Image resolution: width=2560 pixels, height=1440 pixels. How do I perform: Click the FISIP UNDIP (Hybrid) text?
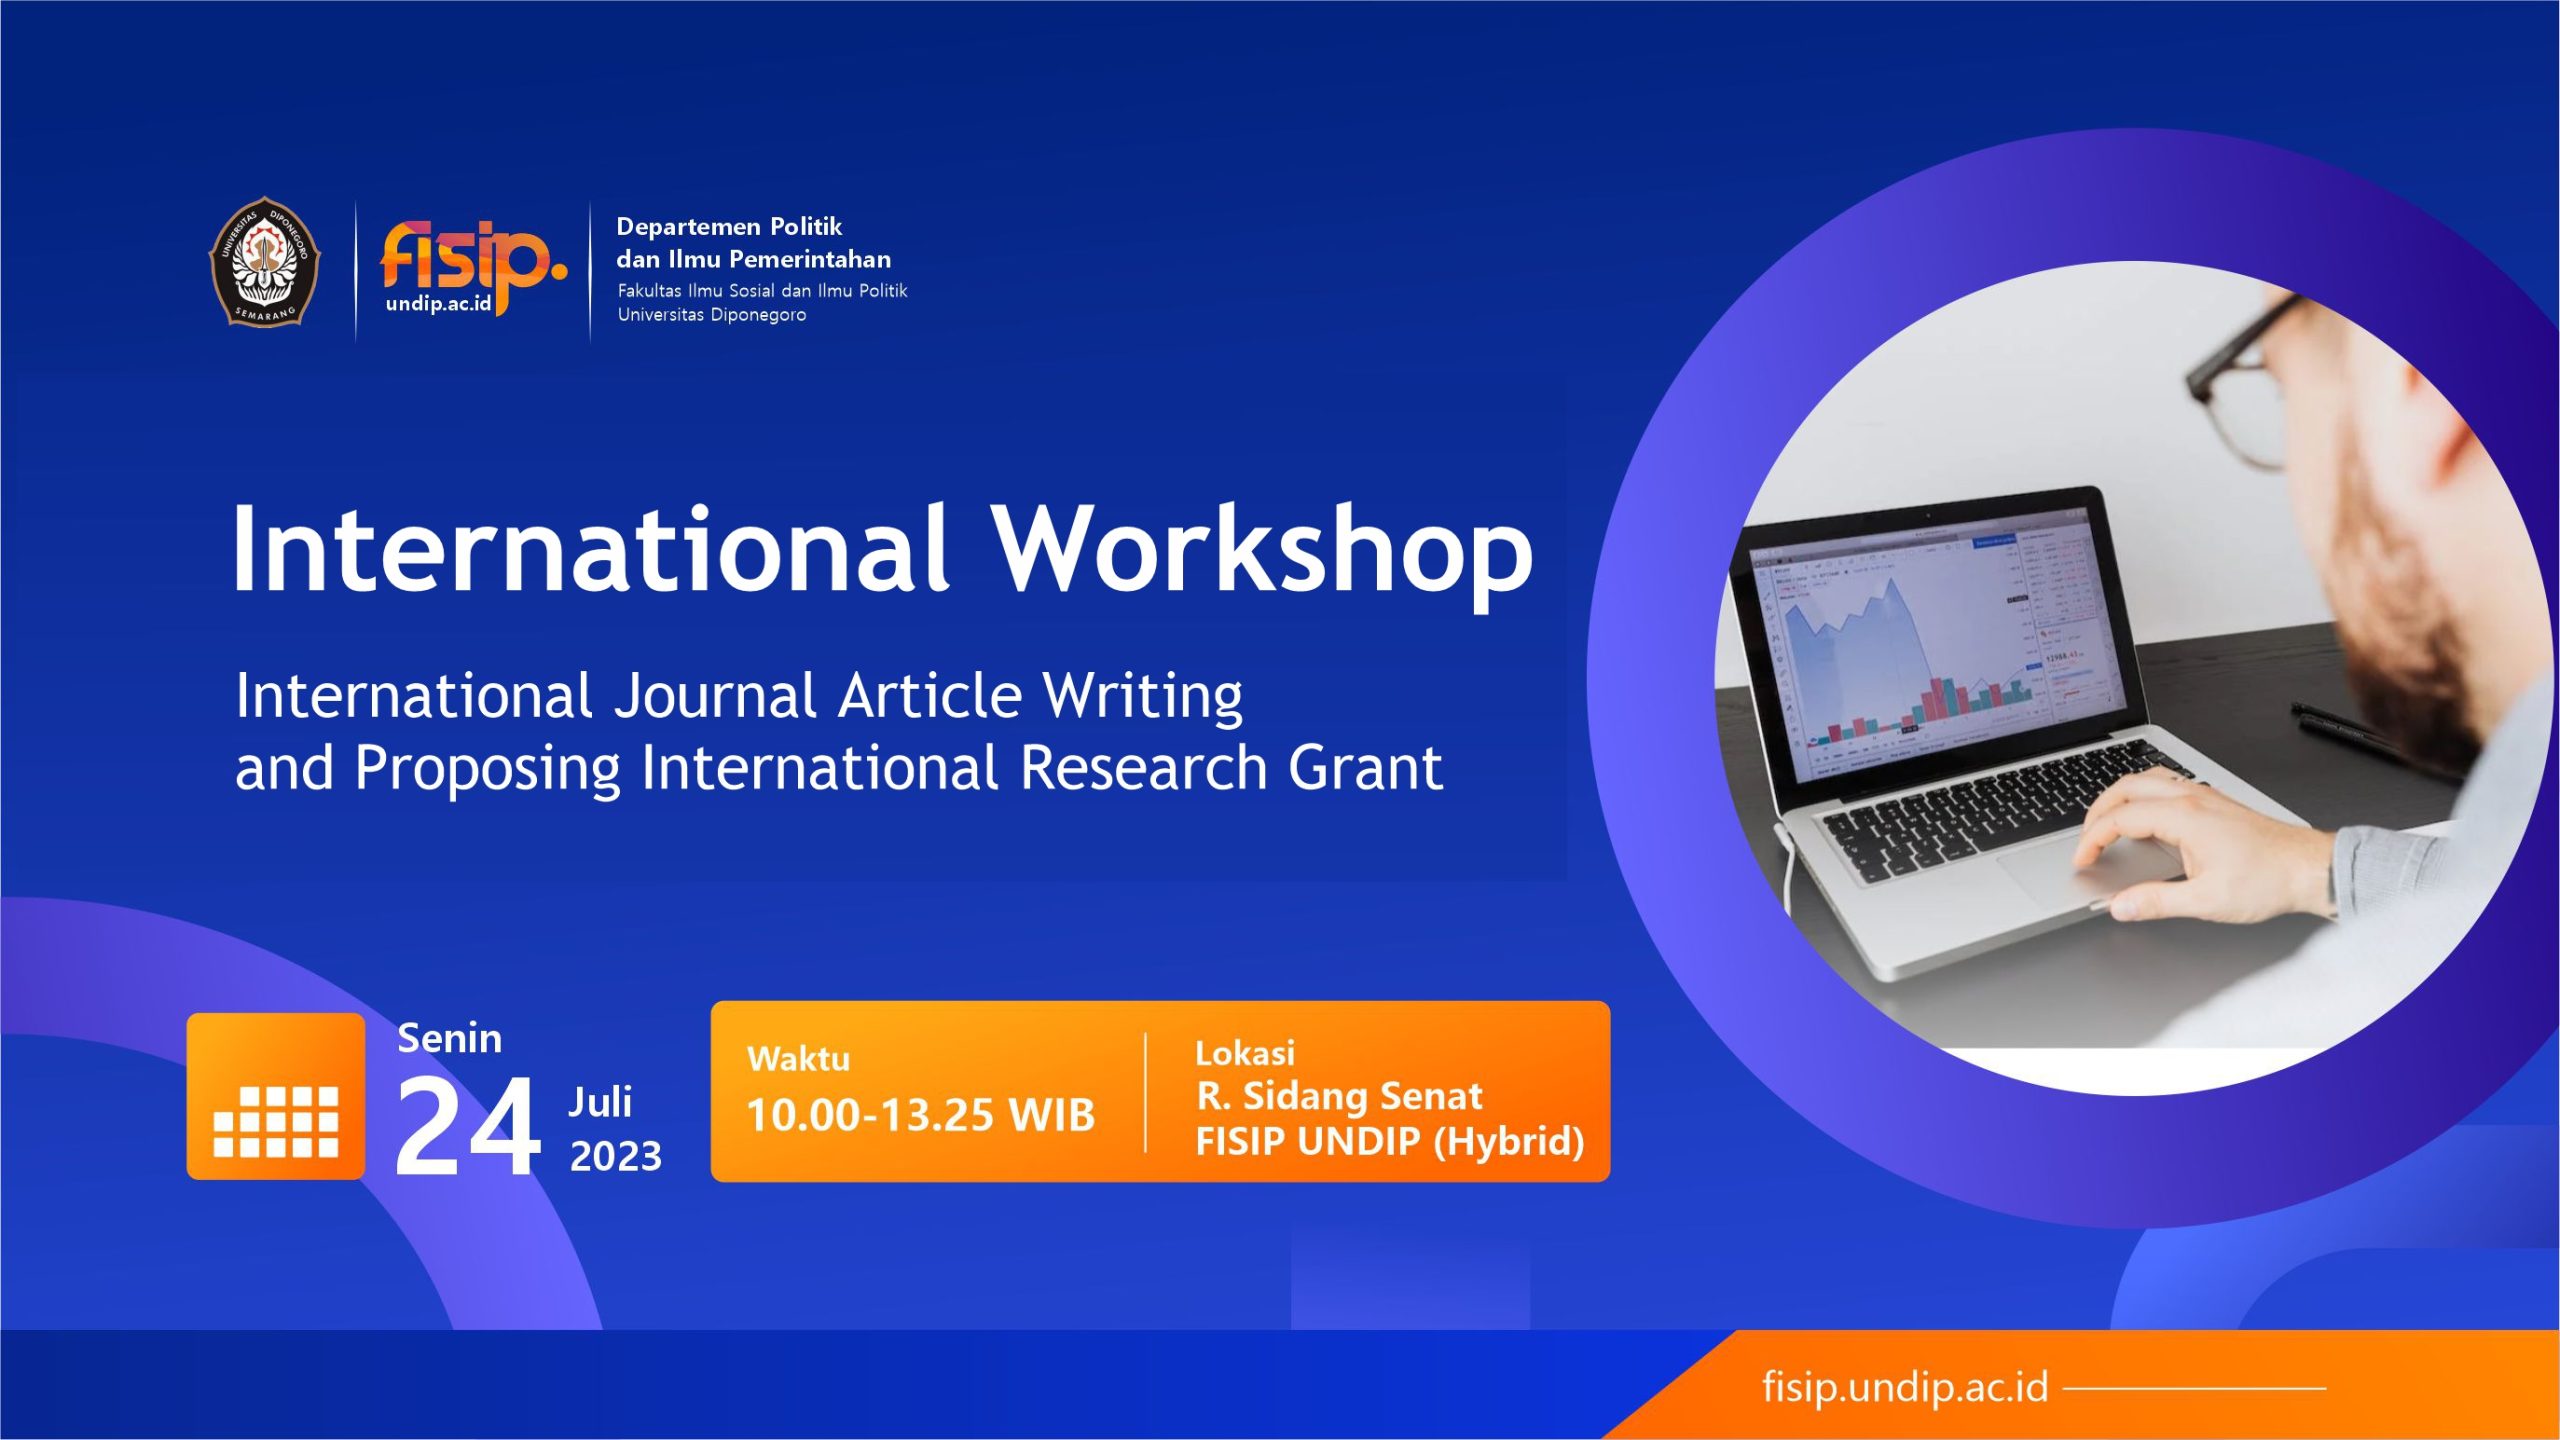1389,1141
